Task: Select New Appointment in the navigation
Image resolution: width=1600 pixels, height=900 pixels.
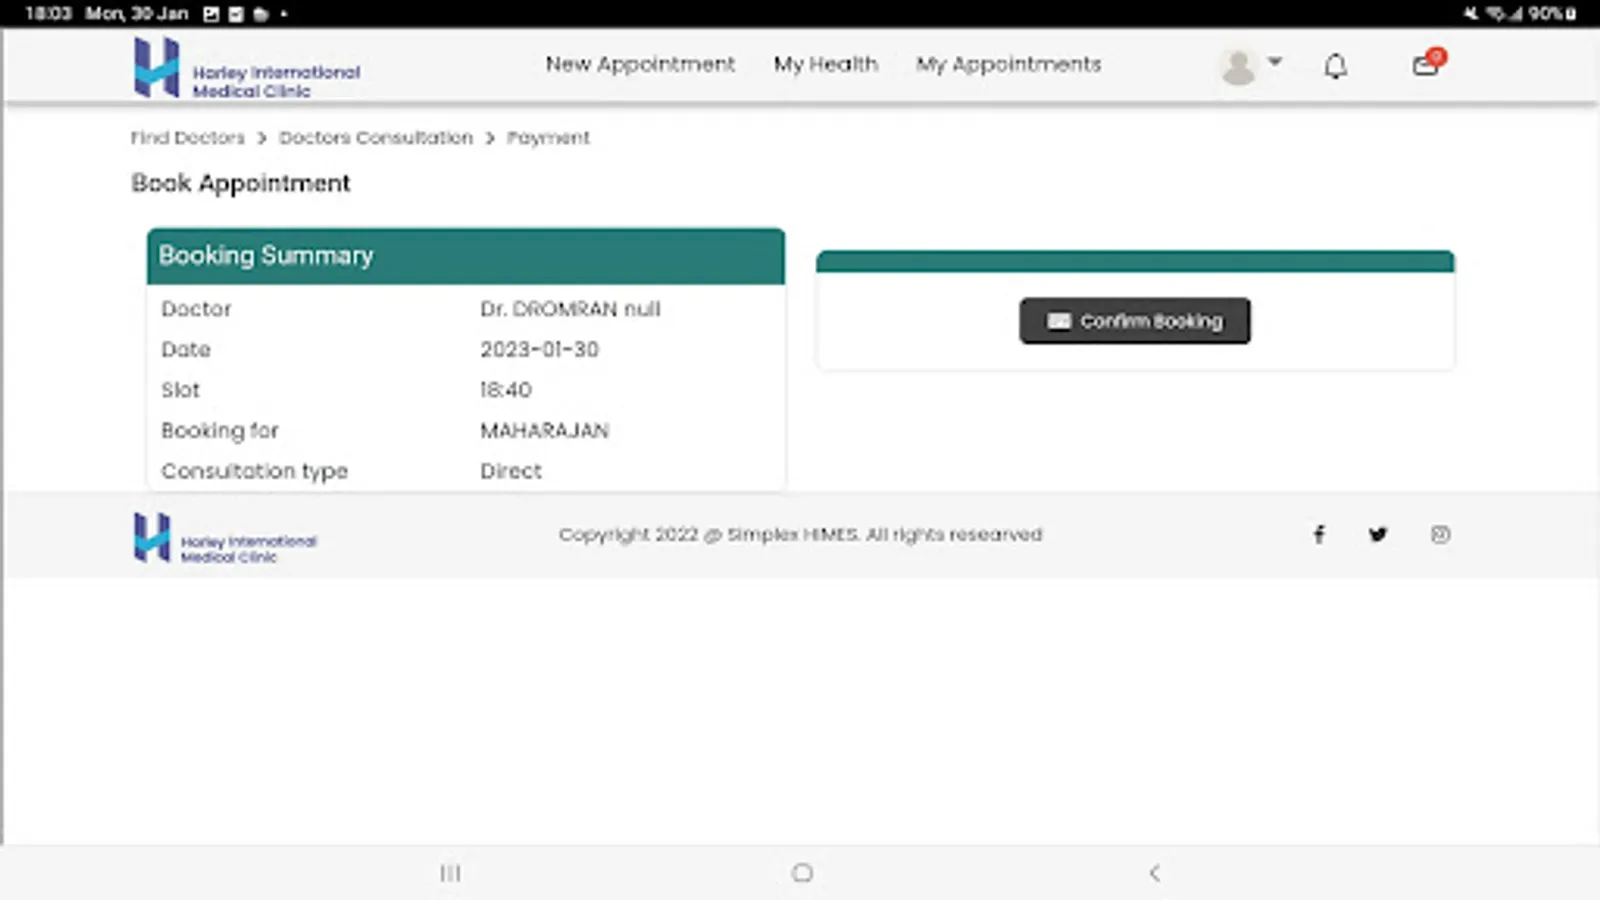Action: click(x=640, y=64)
